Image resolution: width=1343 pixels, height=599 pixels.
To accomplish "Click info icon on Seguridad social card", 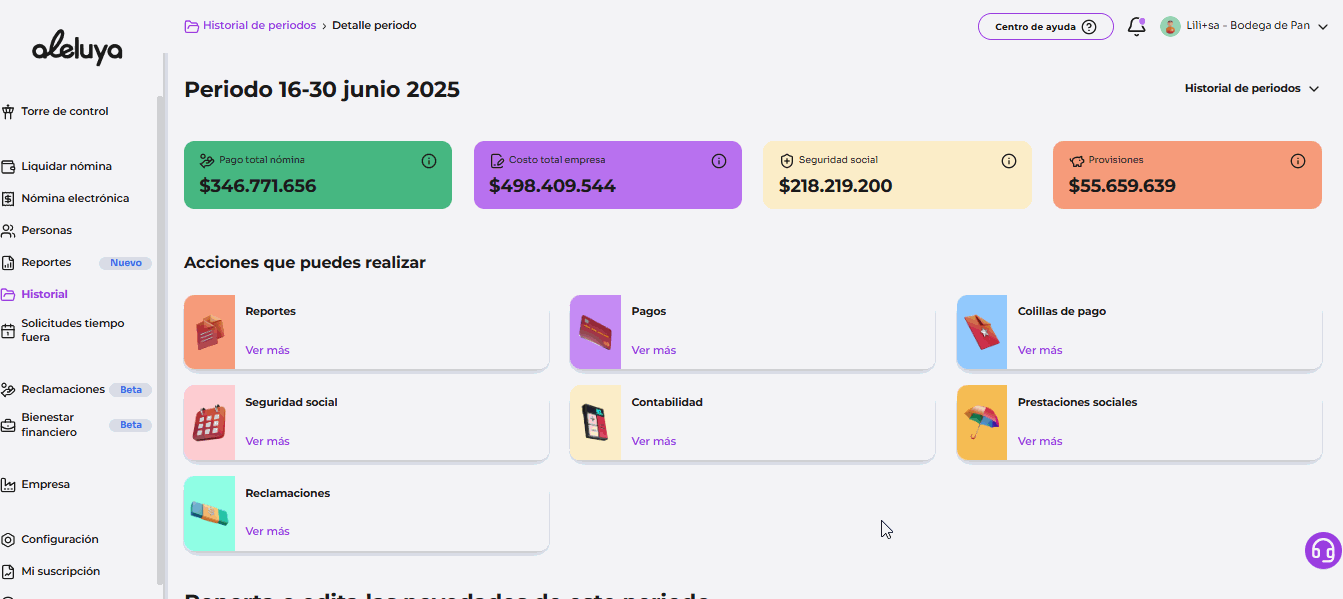I will 1008,161.
